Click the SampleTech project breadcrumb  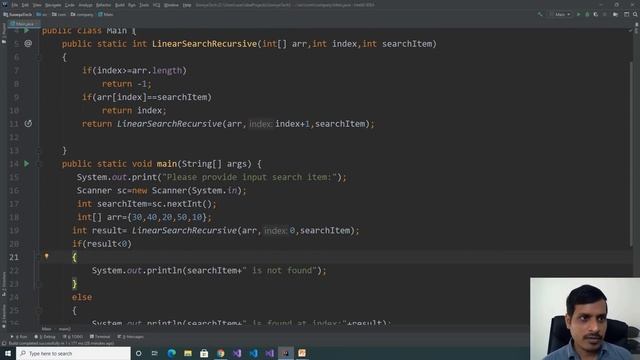(x=18, y=14)
